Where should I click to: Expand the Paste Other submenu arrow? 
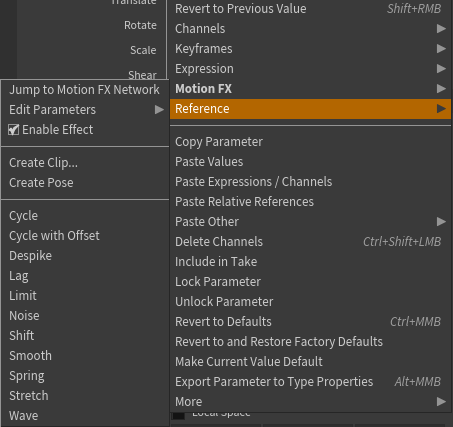[441, 222]
